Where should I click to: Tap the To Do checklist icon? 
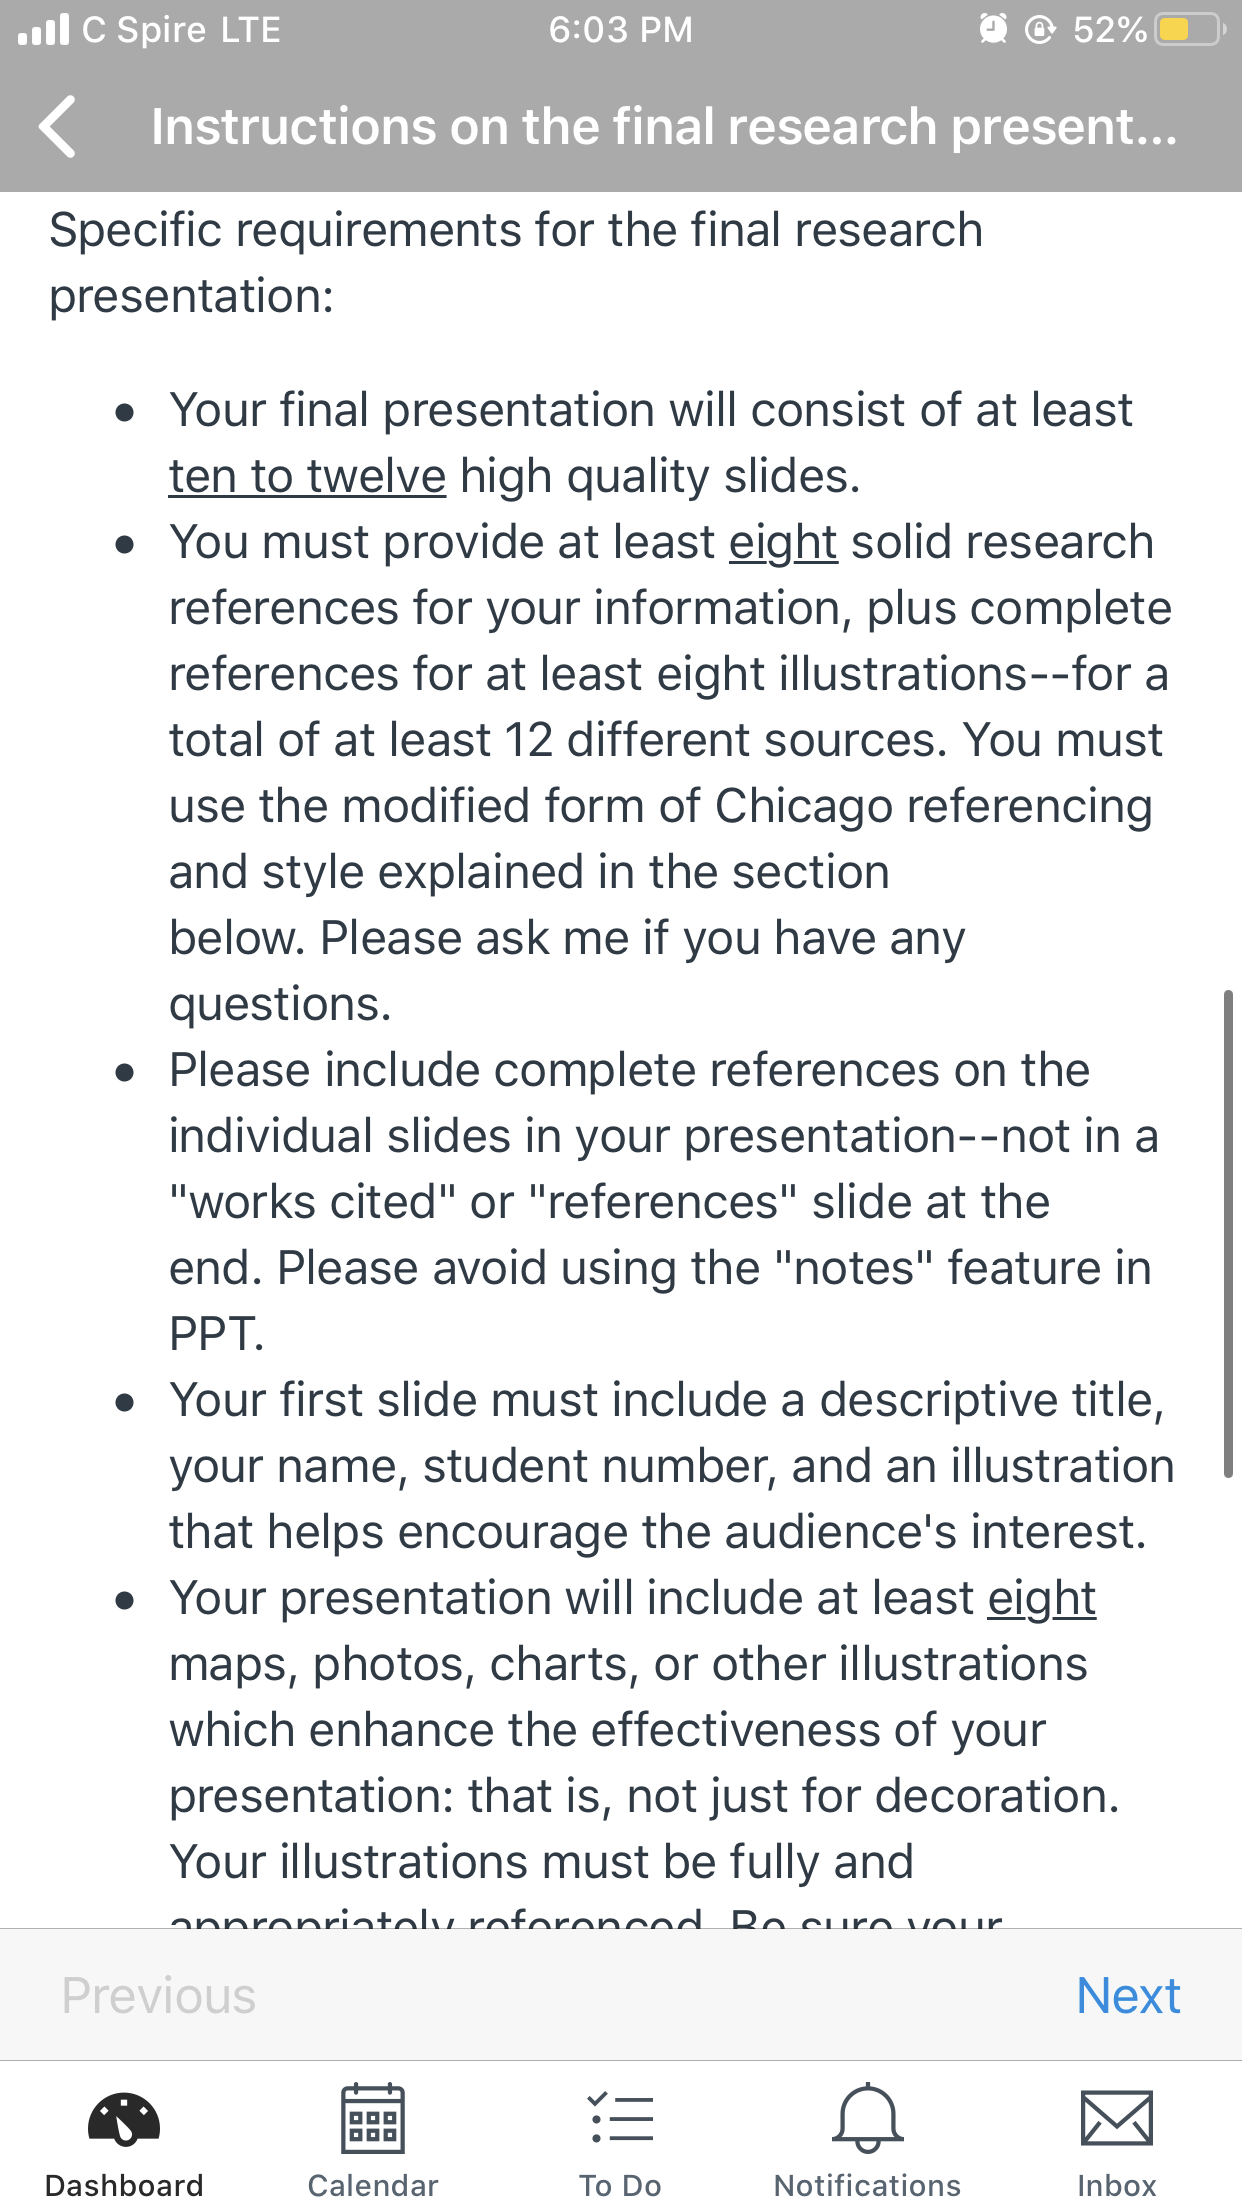pos(621,2118)
